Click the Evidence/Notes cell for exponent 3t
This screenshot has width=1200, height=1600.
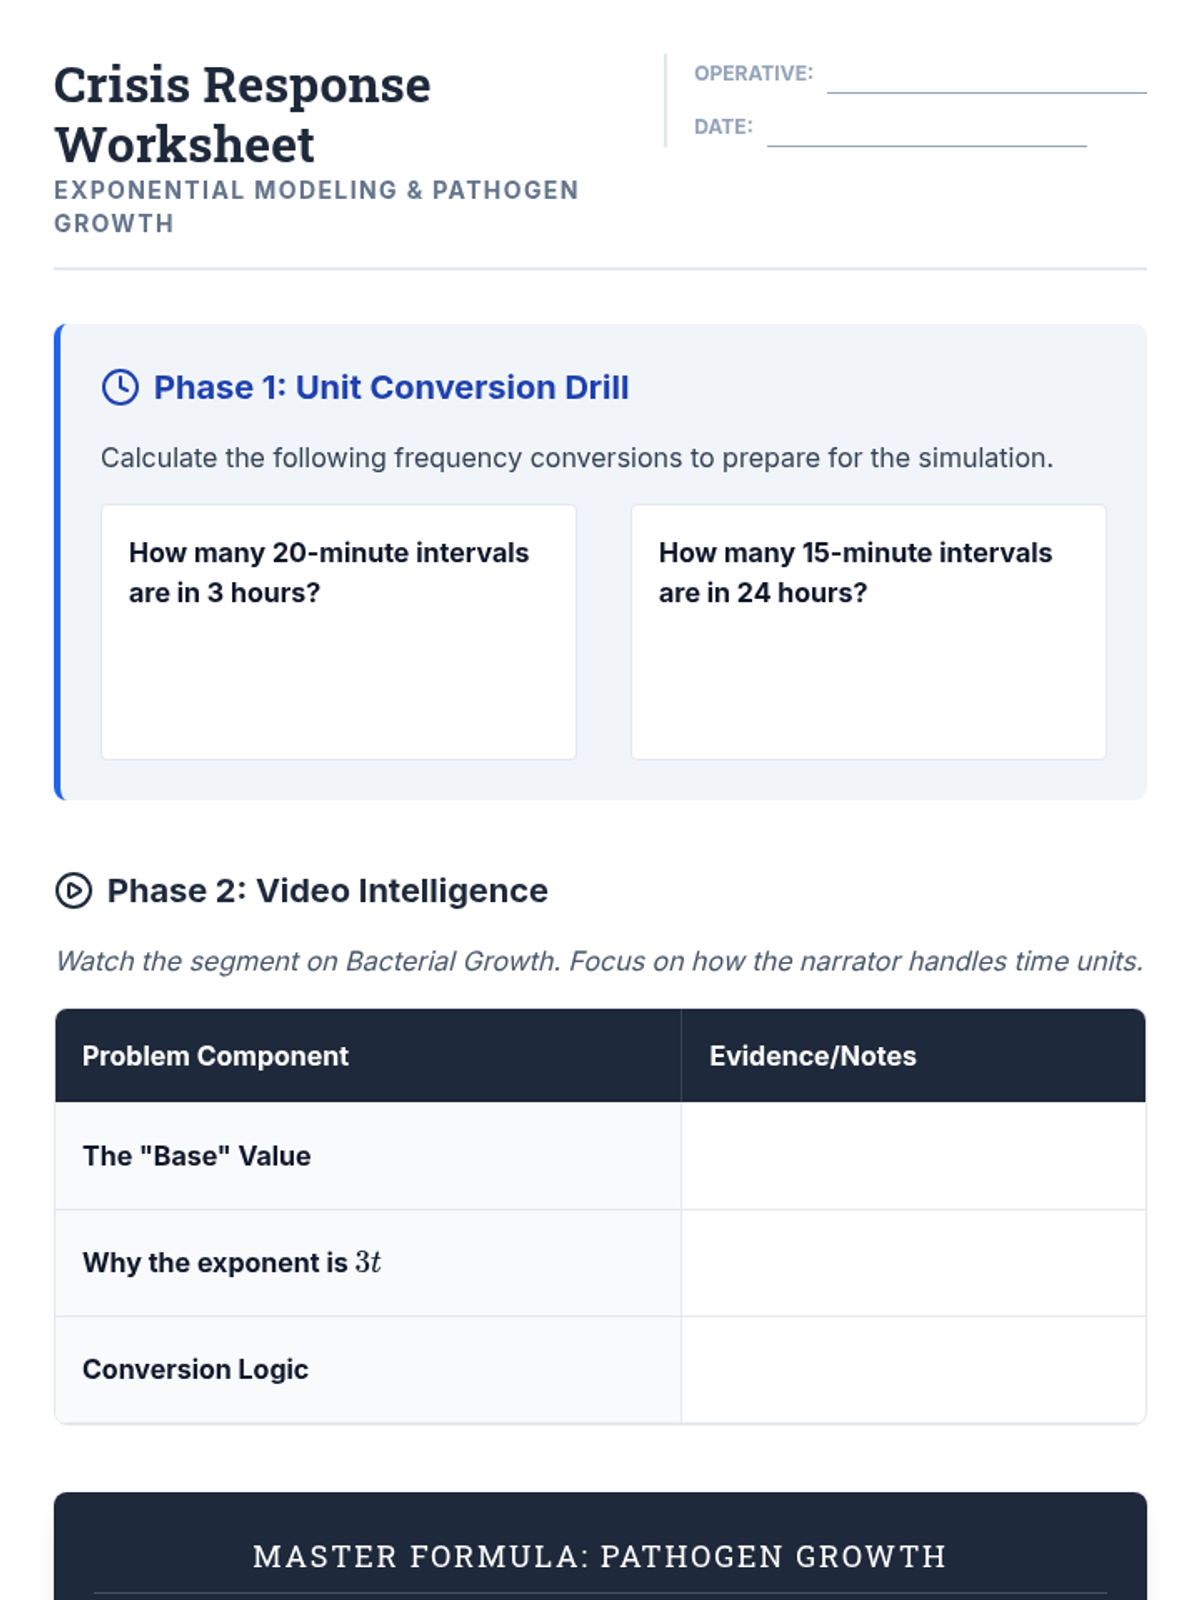[913, 1263]
